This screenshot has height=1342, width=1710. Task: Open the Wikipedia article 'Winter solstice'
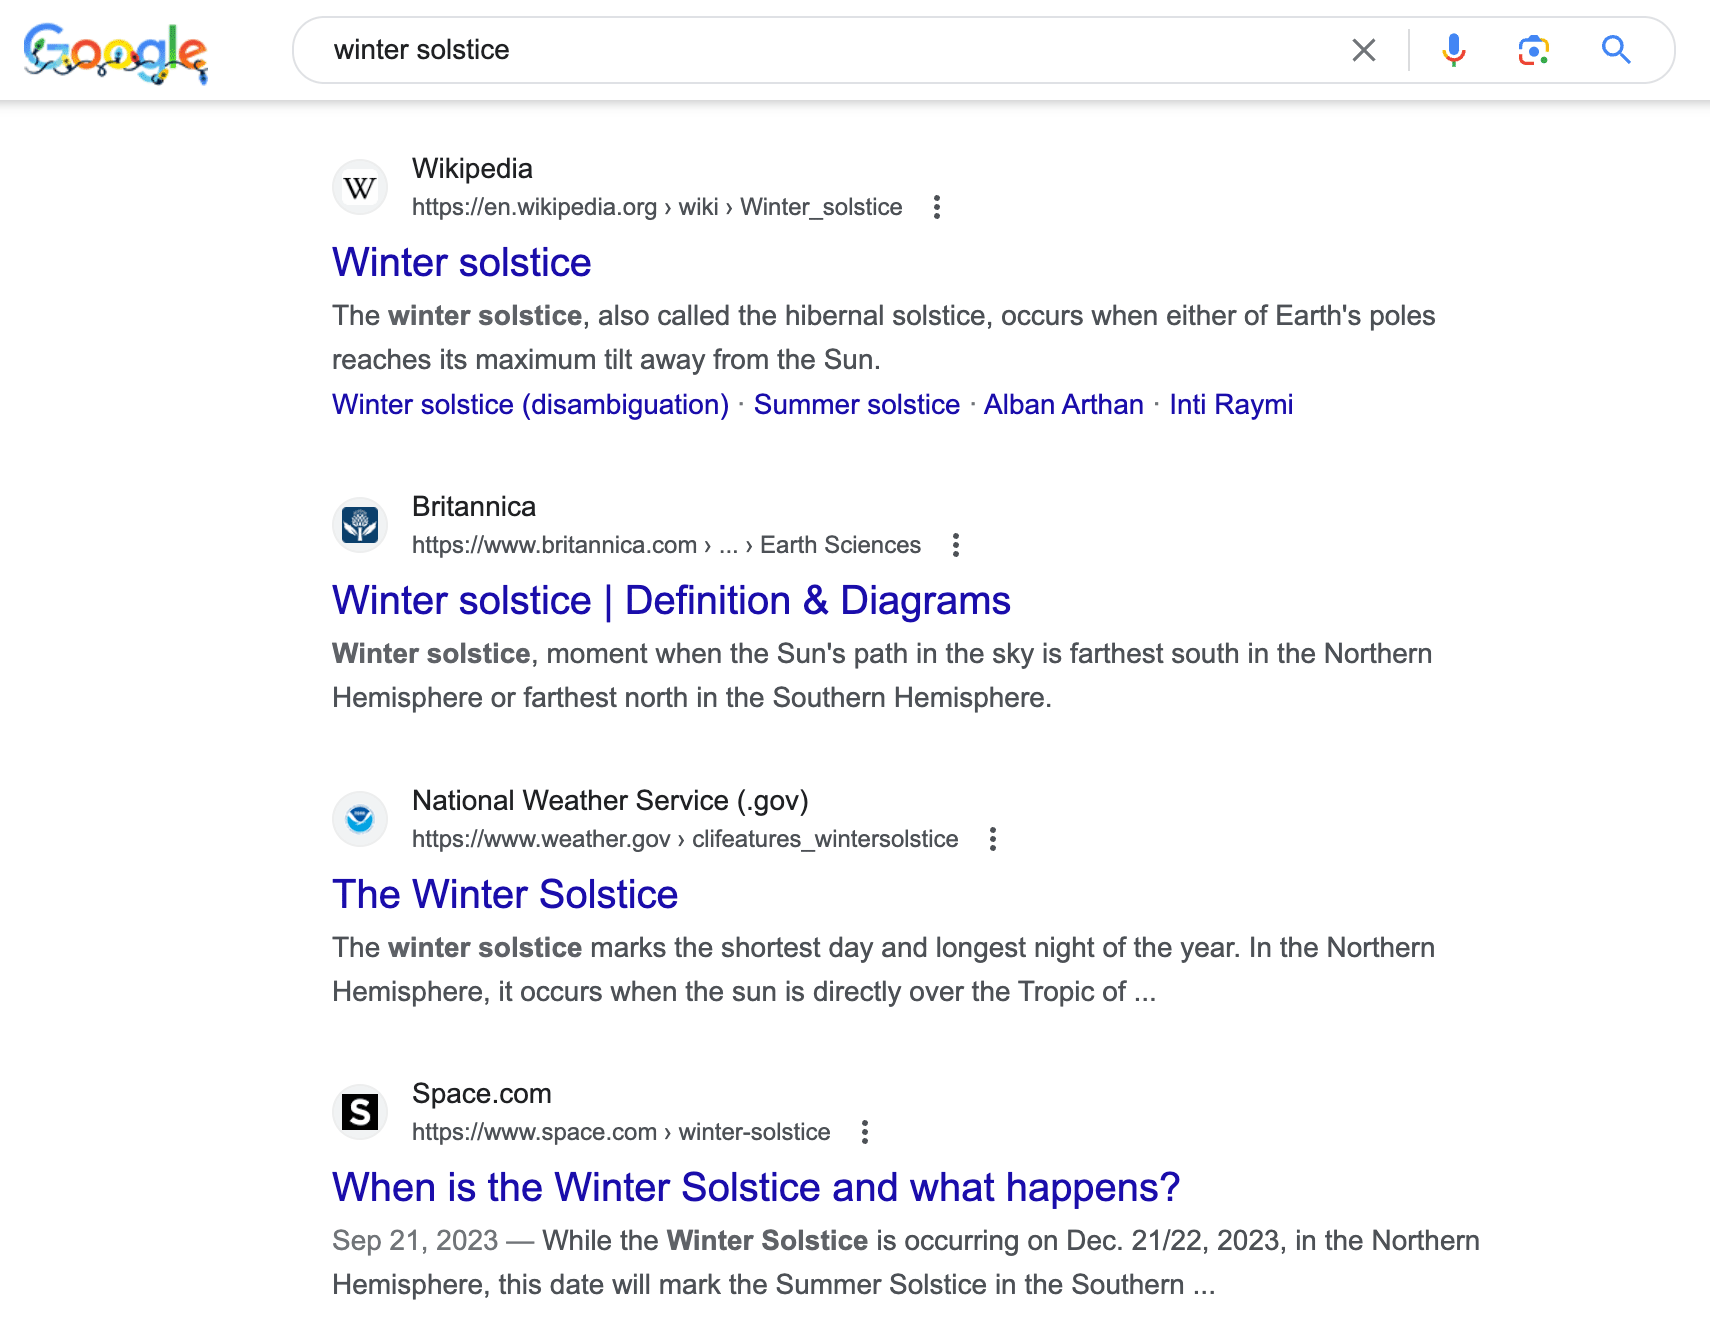click(x=461, y=262)
